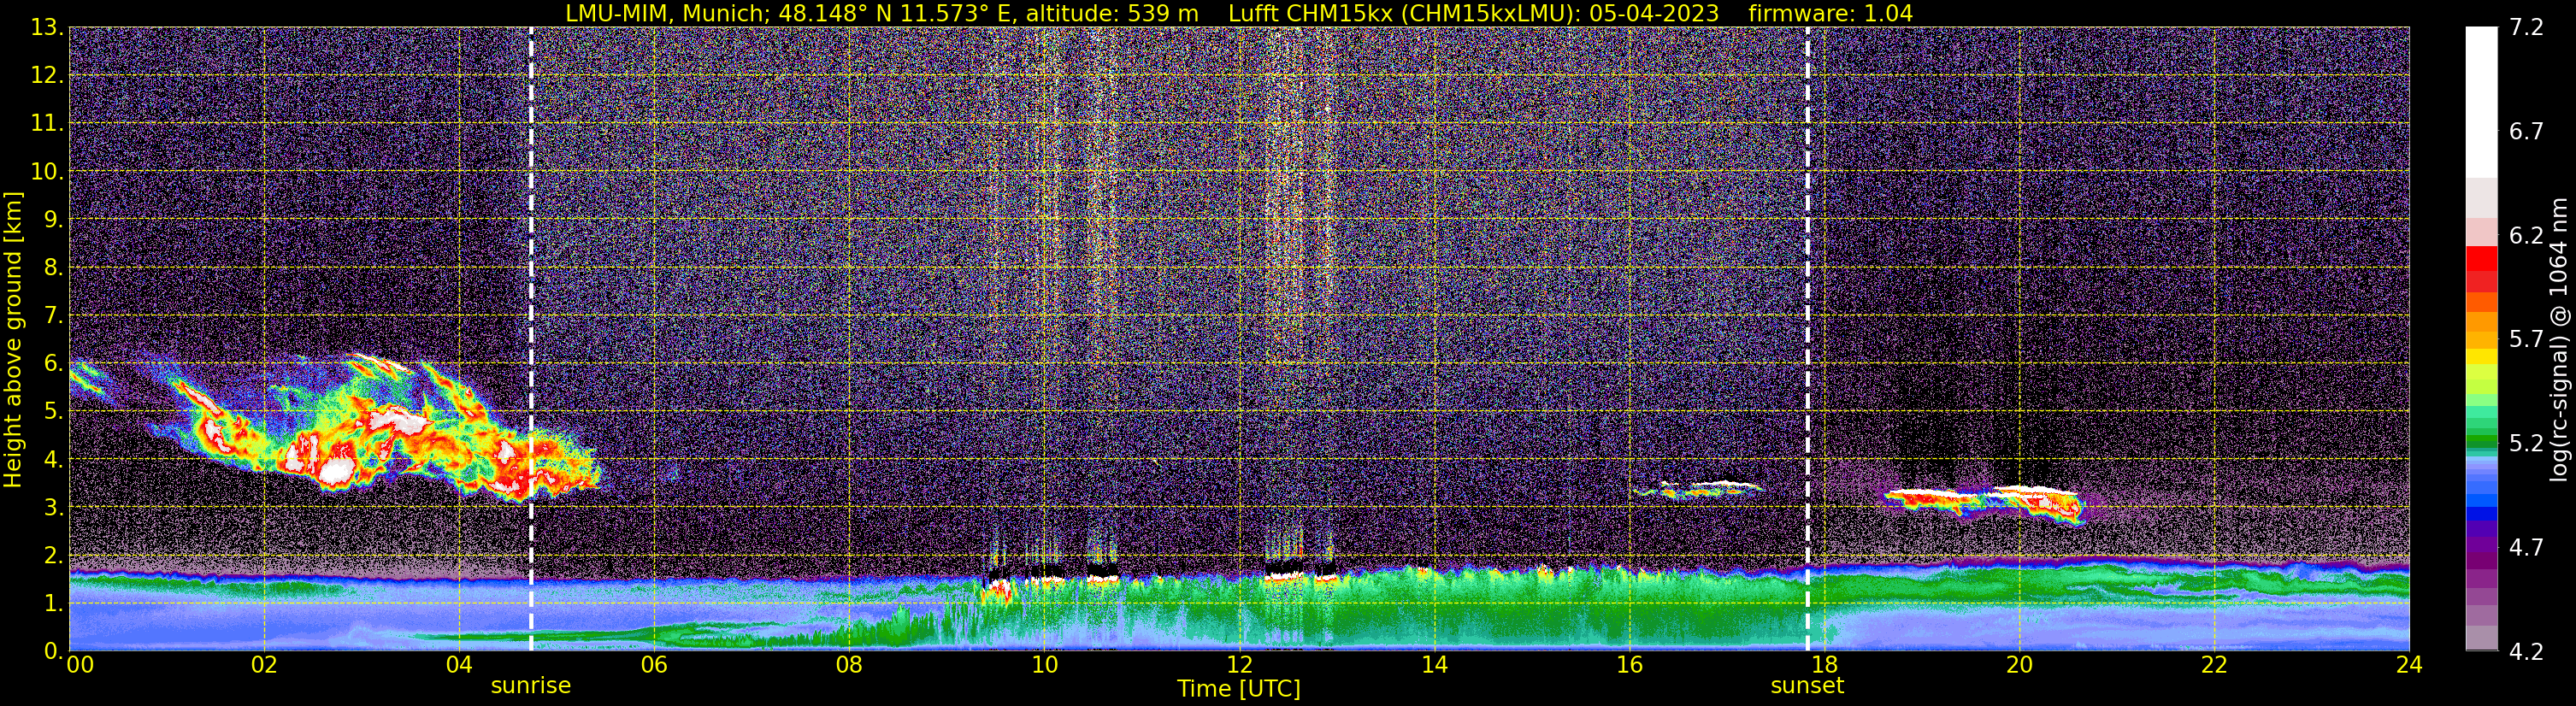The width and height of the screenshot is (2576, 706).
Task: Click the time axis tick '10'
Action: (x=1044, y=665)
